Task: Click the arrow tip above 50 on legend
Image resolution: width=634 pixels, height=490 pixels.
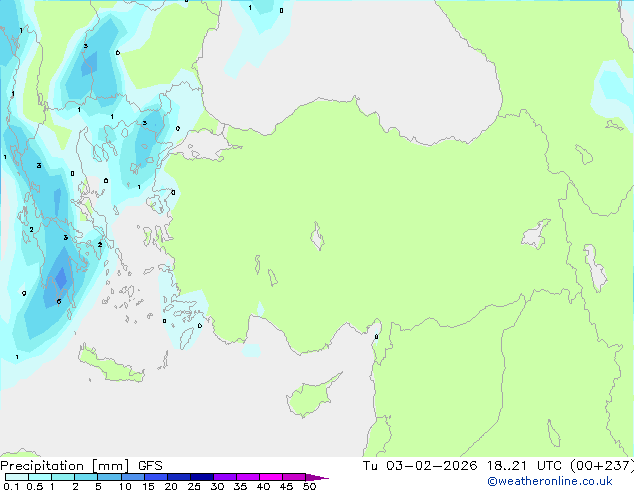Action: tap(317, 477)
